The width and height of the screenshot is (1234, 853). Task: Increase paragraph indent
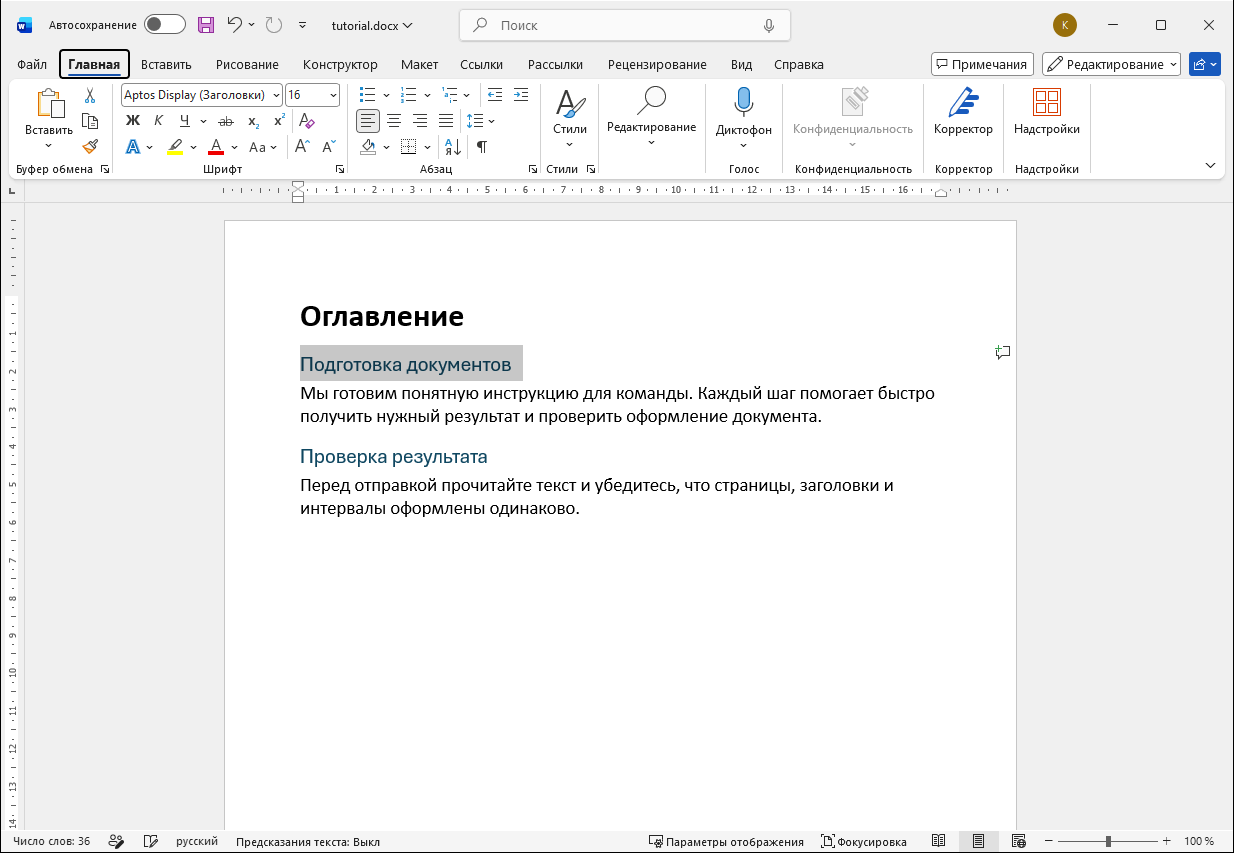click(520, 95)
